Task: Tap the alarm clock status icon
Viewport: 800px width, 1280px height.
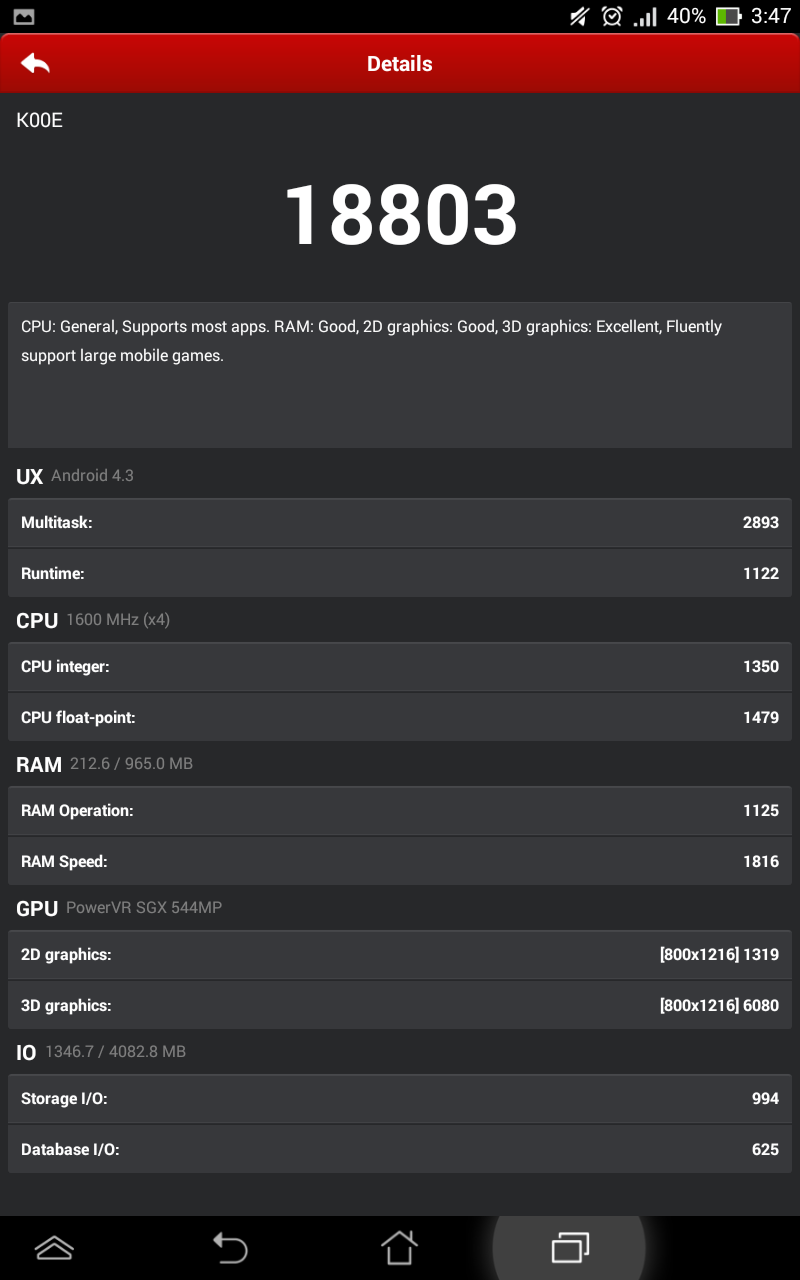Action: coord(612,16)
